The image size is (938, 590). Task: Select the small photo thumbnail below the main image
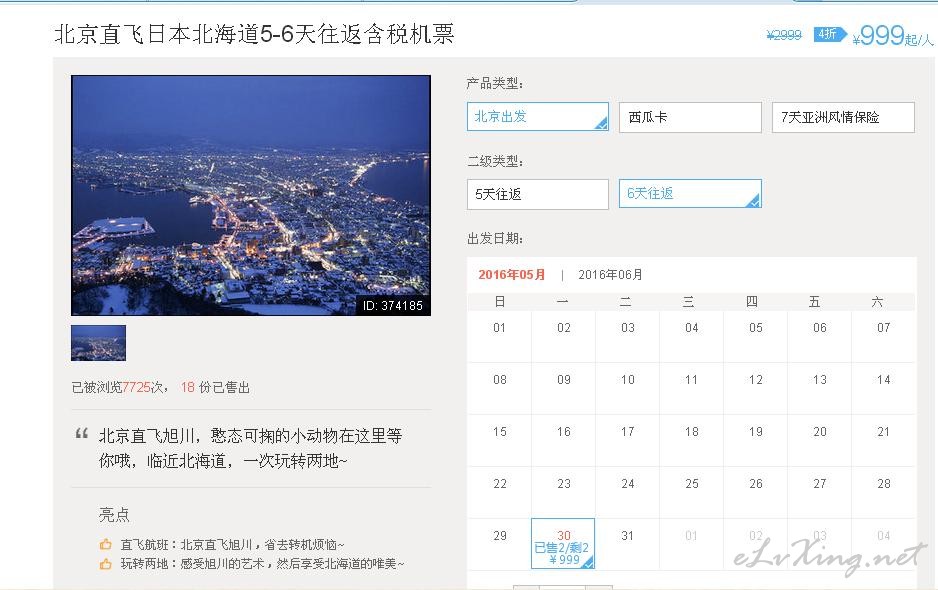point(98,343)
